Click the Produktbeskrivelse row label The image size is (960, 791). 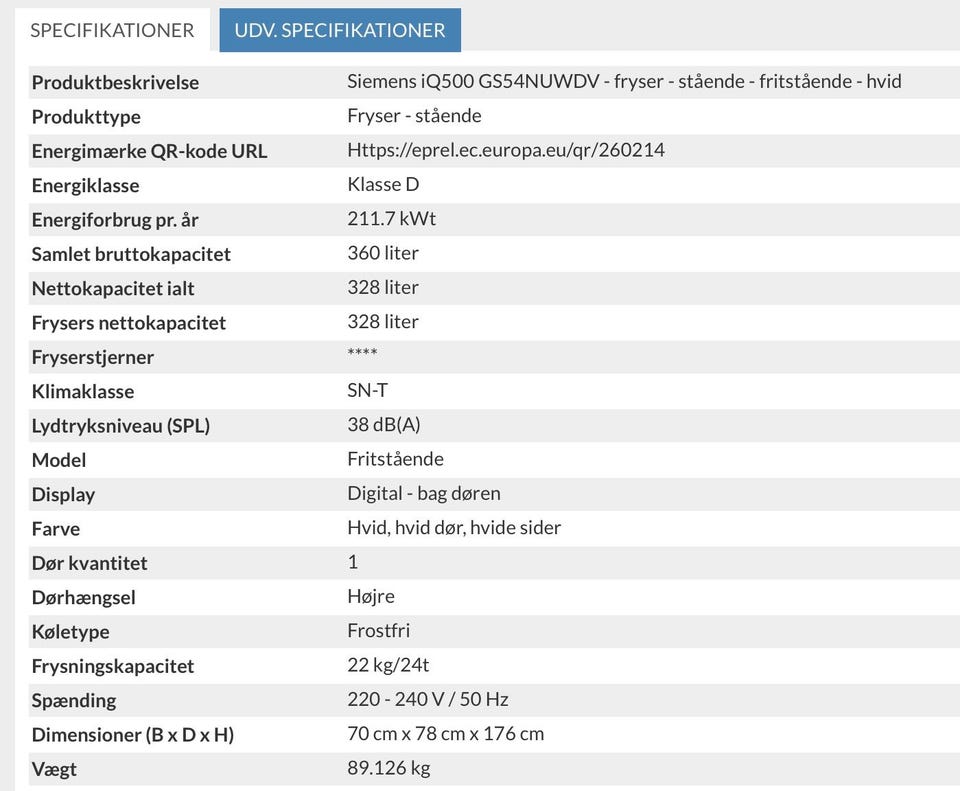tap(115, 83)
